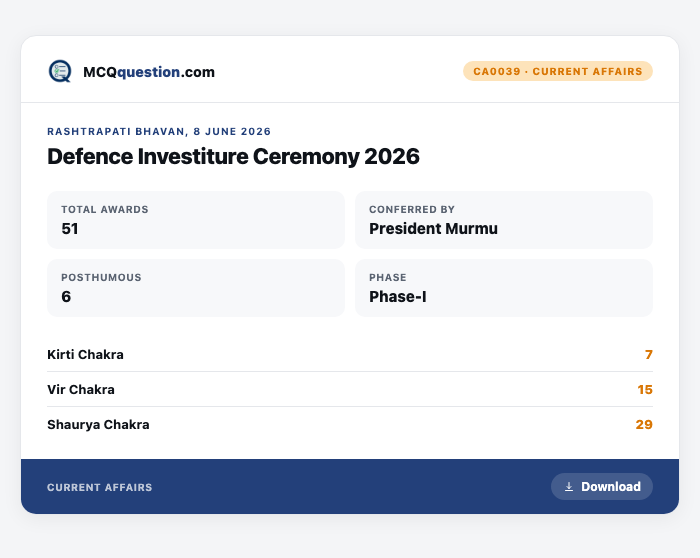Select the Vir Chakra row
This screenshot has height=558, width=700.
350,389
